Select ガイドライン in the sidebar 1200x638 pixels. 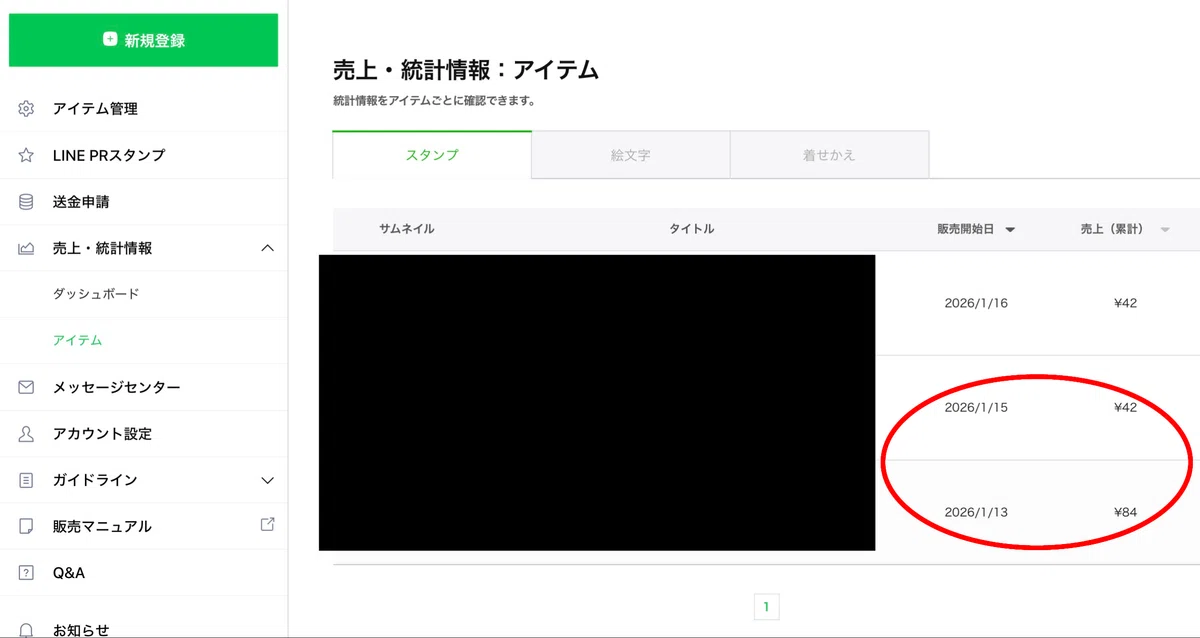coord(95,480)
